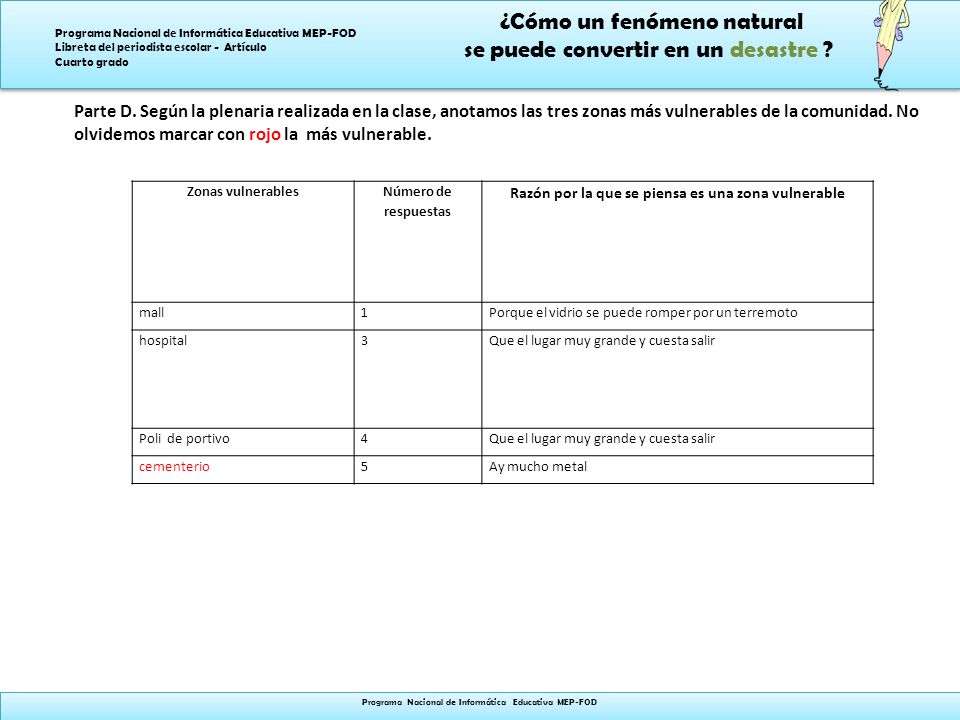Click 'Libreta del periodista escolar - Artículo' text

point(160,47)
